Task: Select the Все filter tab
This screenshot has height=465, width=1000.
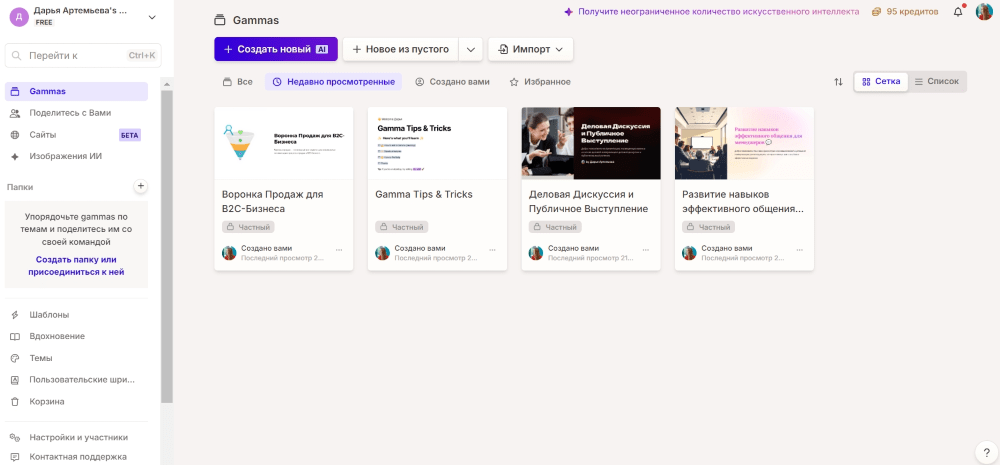Action: [237, 82]
